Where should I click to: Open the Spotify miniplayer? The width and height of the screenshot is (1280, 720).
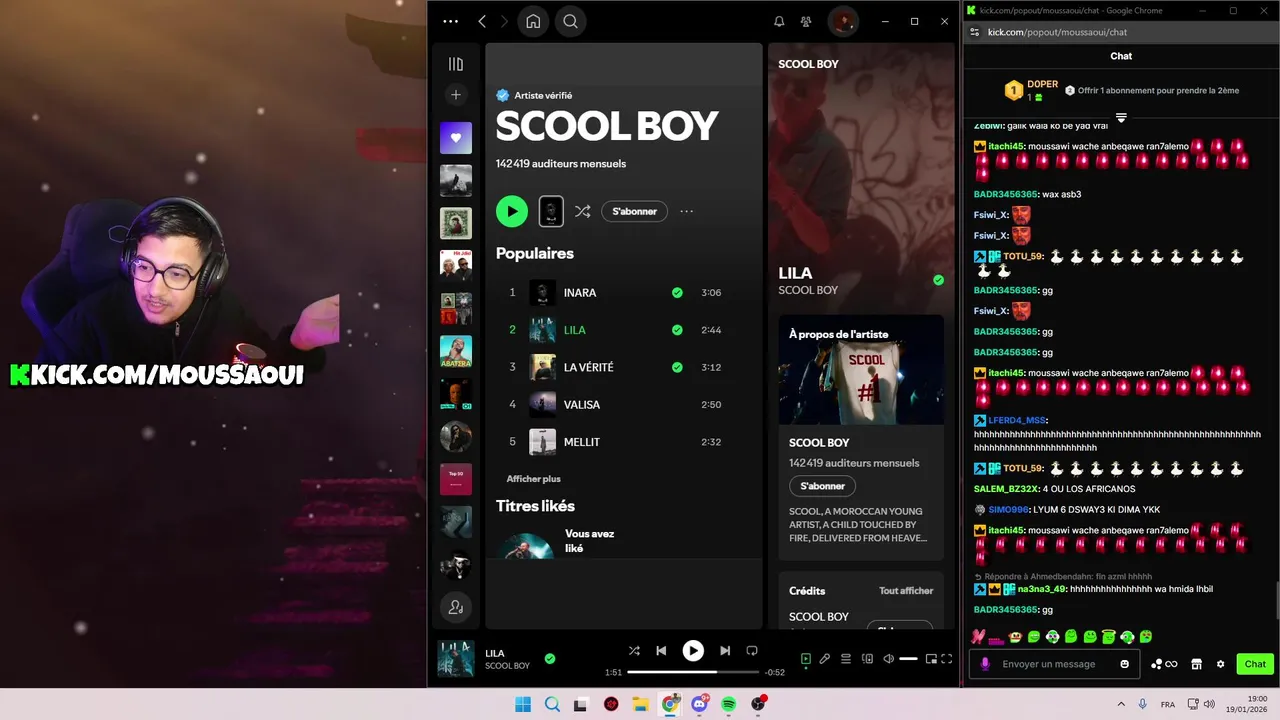(931, 659)
